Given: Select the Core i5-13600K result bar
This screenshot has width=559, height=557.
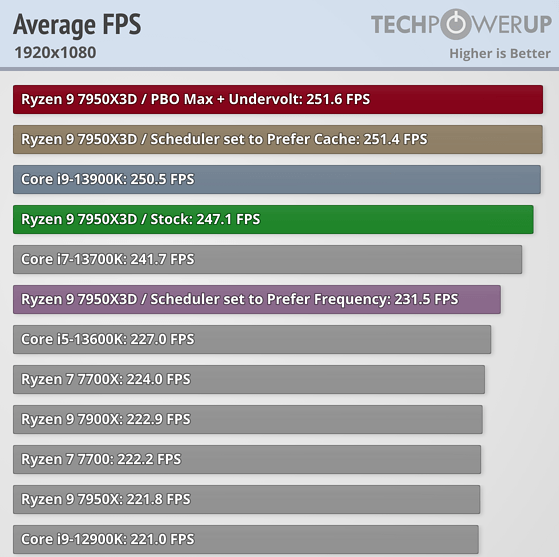Looking at the screenshot, I should [x=252, y=339].
